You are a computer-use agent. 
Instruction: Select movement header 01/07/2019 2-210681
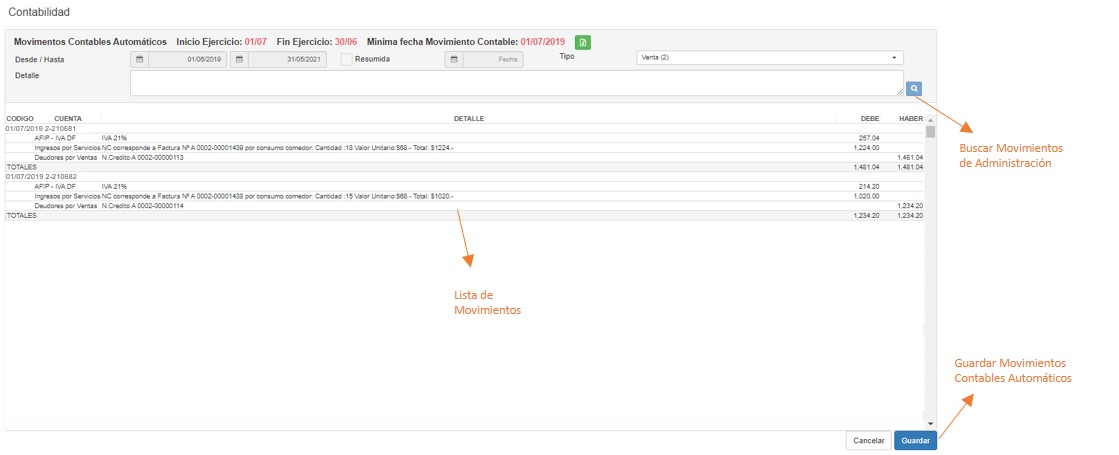[x=40, y=128]
